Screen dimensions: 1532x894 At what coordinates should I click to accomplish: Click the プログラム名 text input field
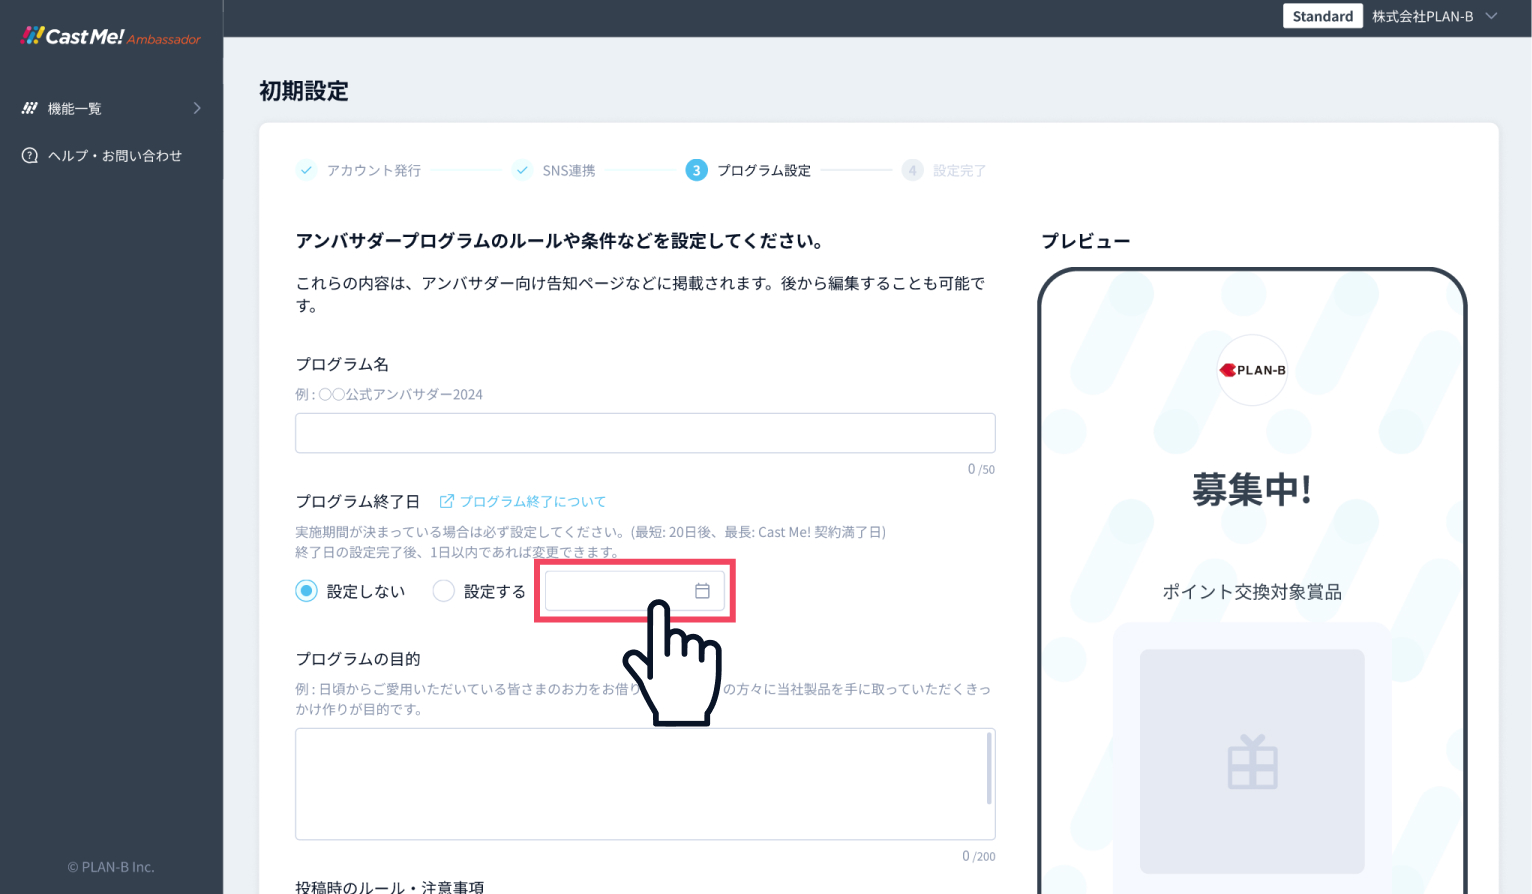click(645, 433)
